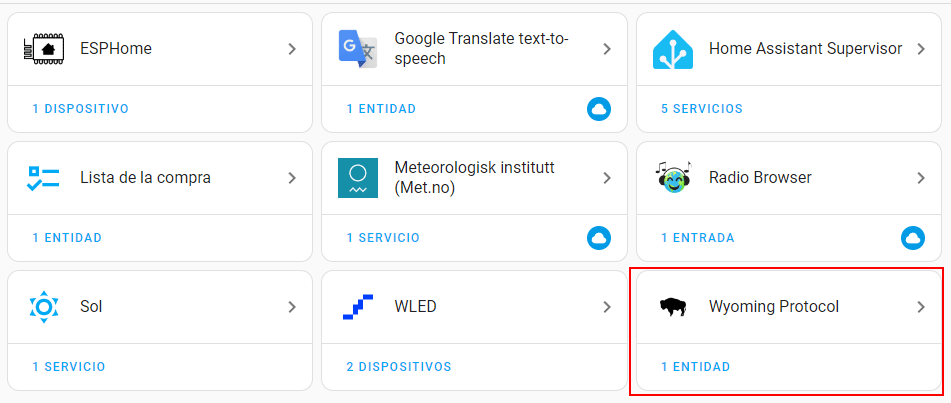This screenshot has width=951, height=403.
Task: Click cloud icon on Google Translate card
Action: tap(599, 109)
